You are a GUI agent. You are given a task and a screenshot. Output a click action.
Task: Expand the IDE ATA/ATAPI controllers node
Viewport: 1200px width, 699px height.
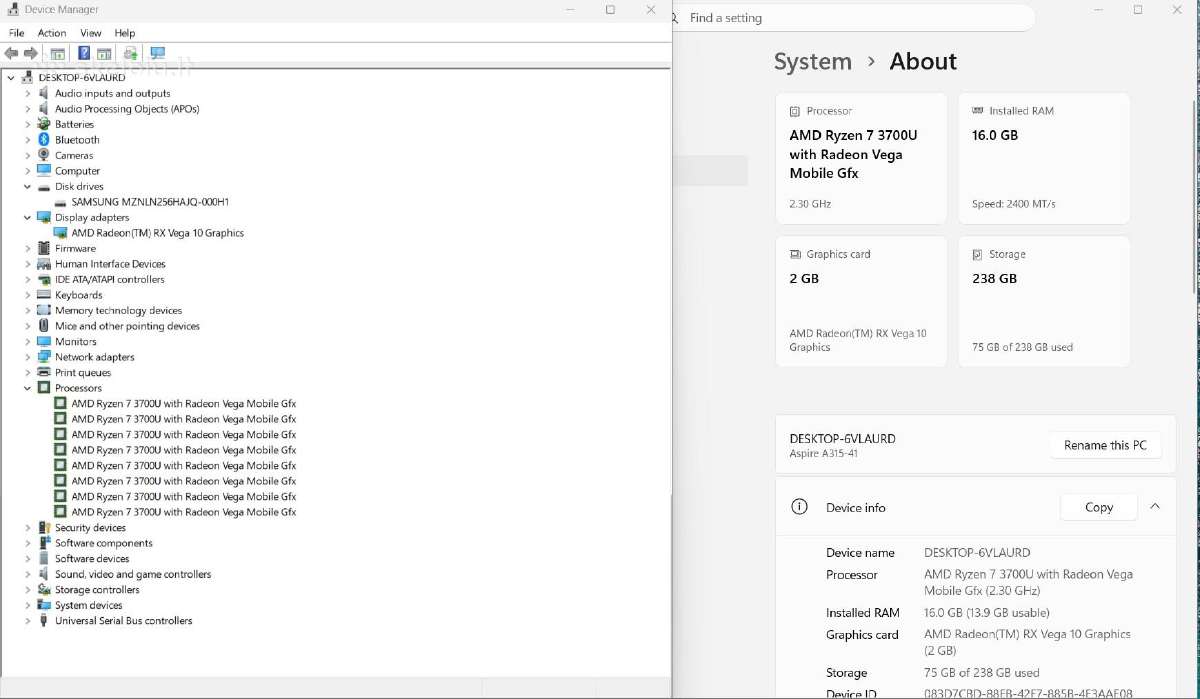pyautogui.click(x=28, y=279)
